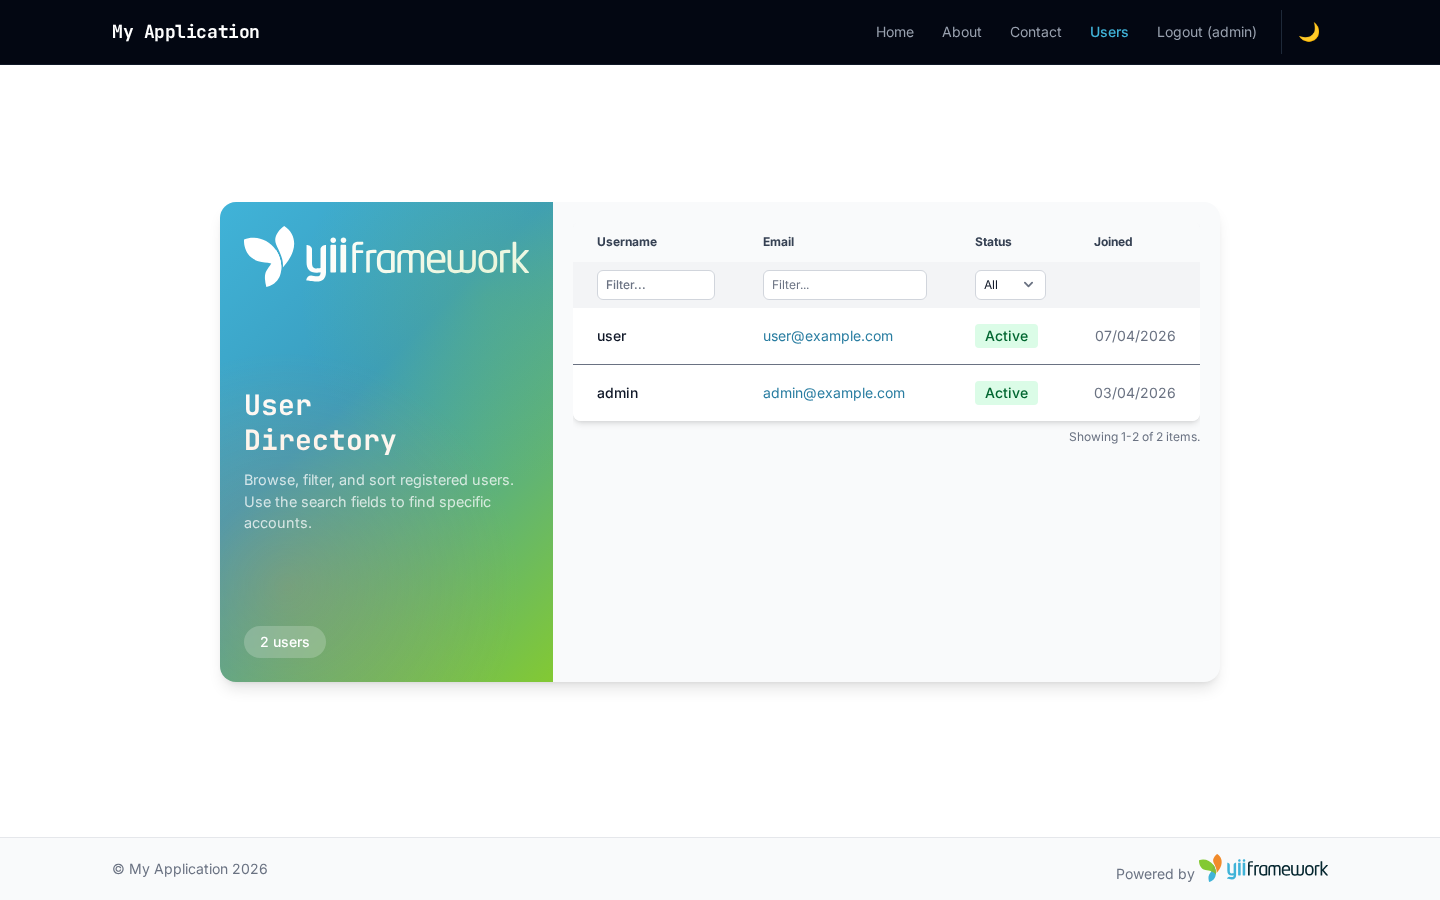Sort users by the Joined column
This screenshot has height=900, width=1440.
tap(1113, 241)
